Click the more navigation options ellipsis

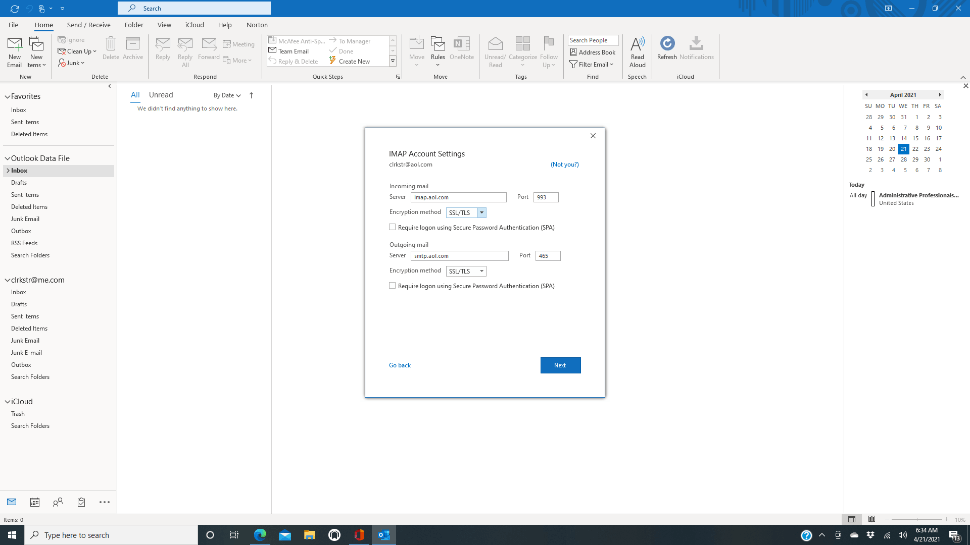(x=105, y=502)
